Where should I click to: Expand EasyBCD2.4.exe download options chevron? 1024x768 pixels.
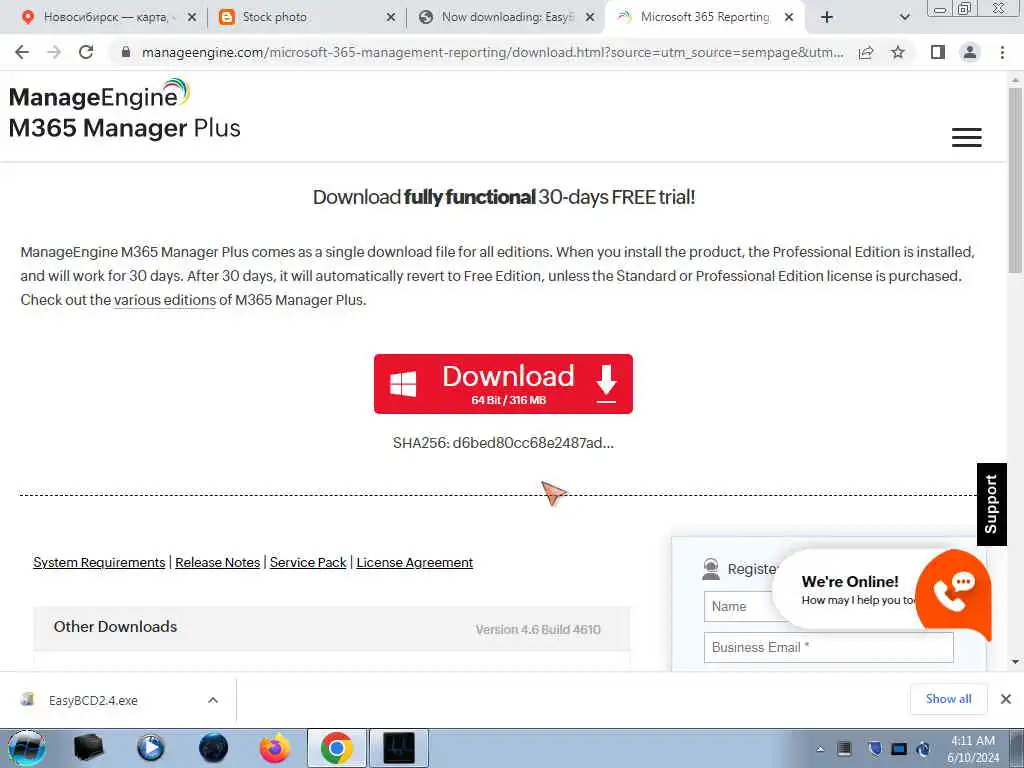coord(213,700)
